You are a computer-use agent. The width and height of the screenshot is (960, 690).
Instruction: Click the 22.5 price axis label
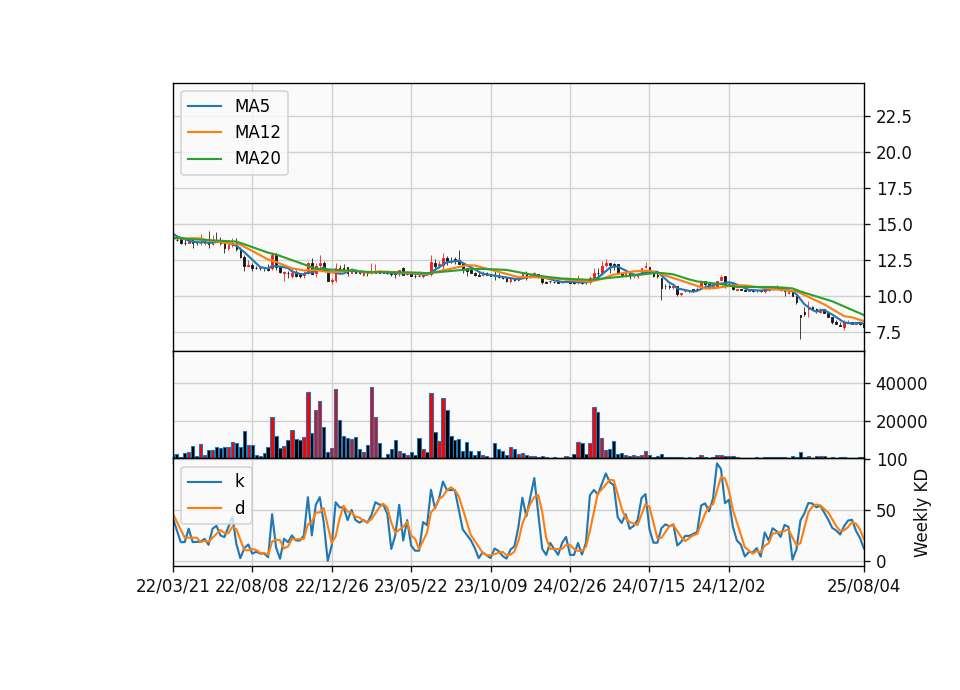[894, 117]
